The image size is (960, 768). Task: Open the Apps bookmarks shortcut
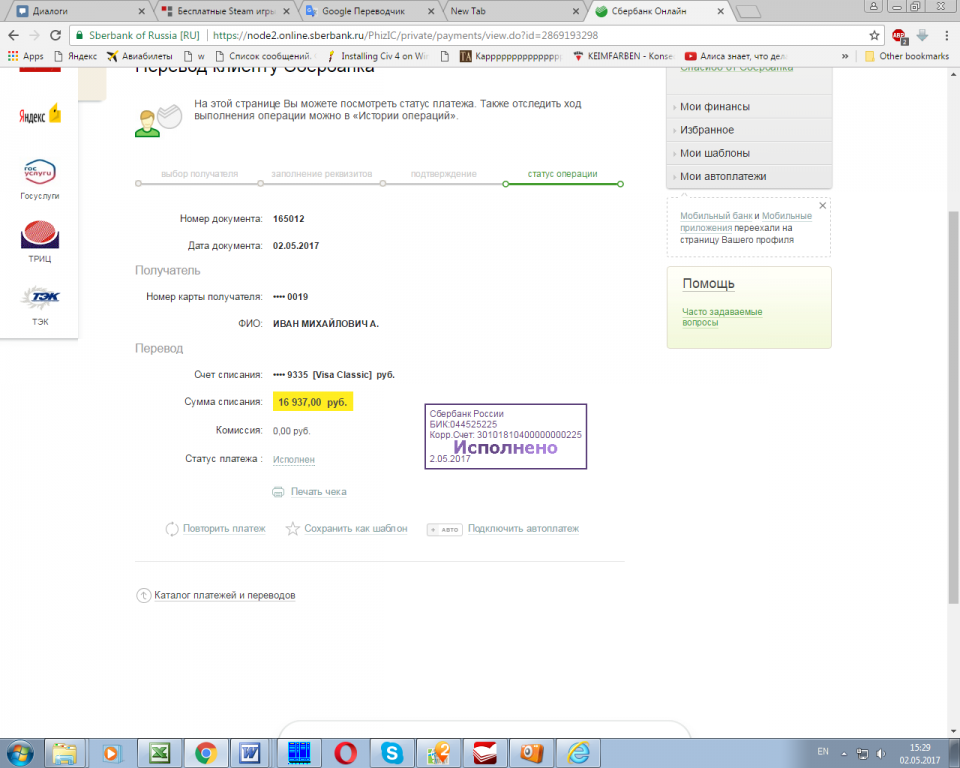pos(25,56)
